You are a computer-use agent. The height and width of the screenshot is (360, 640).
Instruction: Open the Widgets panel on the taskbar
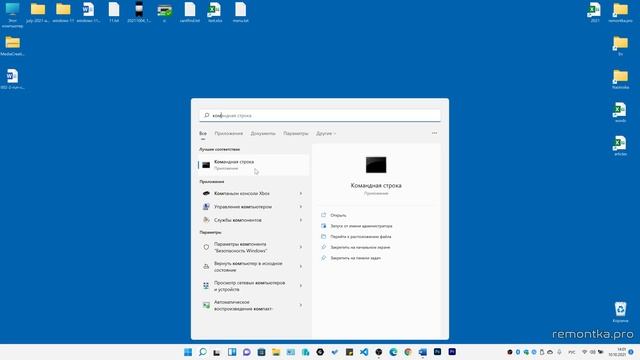click(x=232, y=352)
